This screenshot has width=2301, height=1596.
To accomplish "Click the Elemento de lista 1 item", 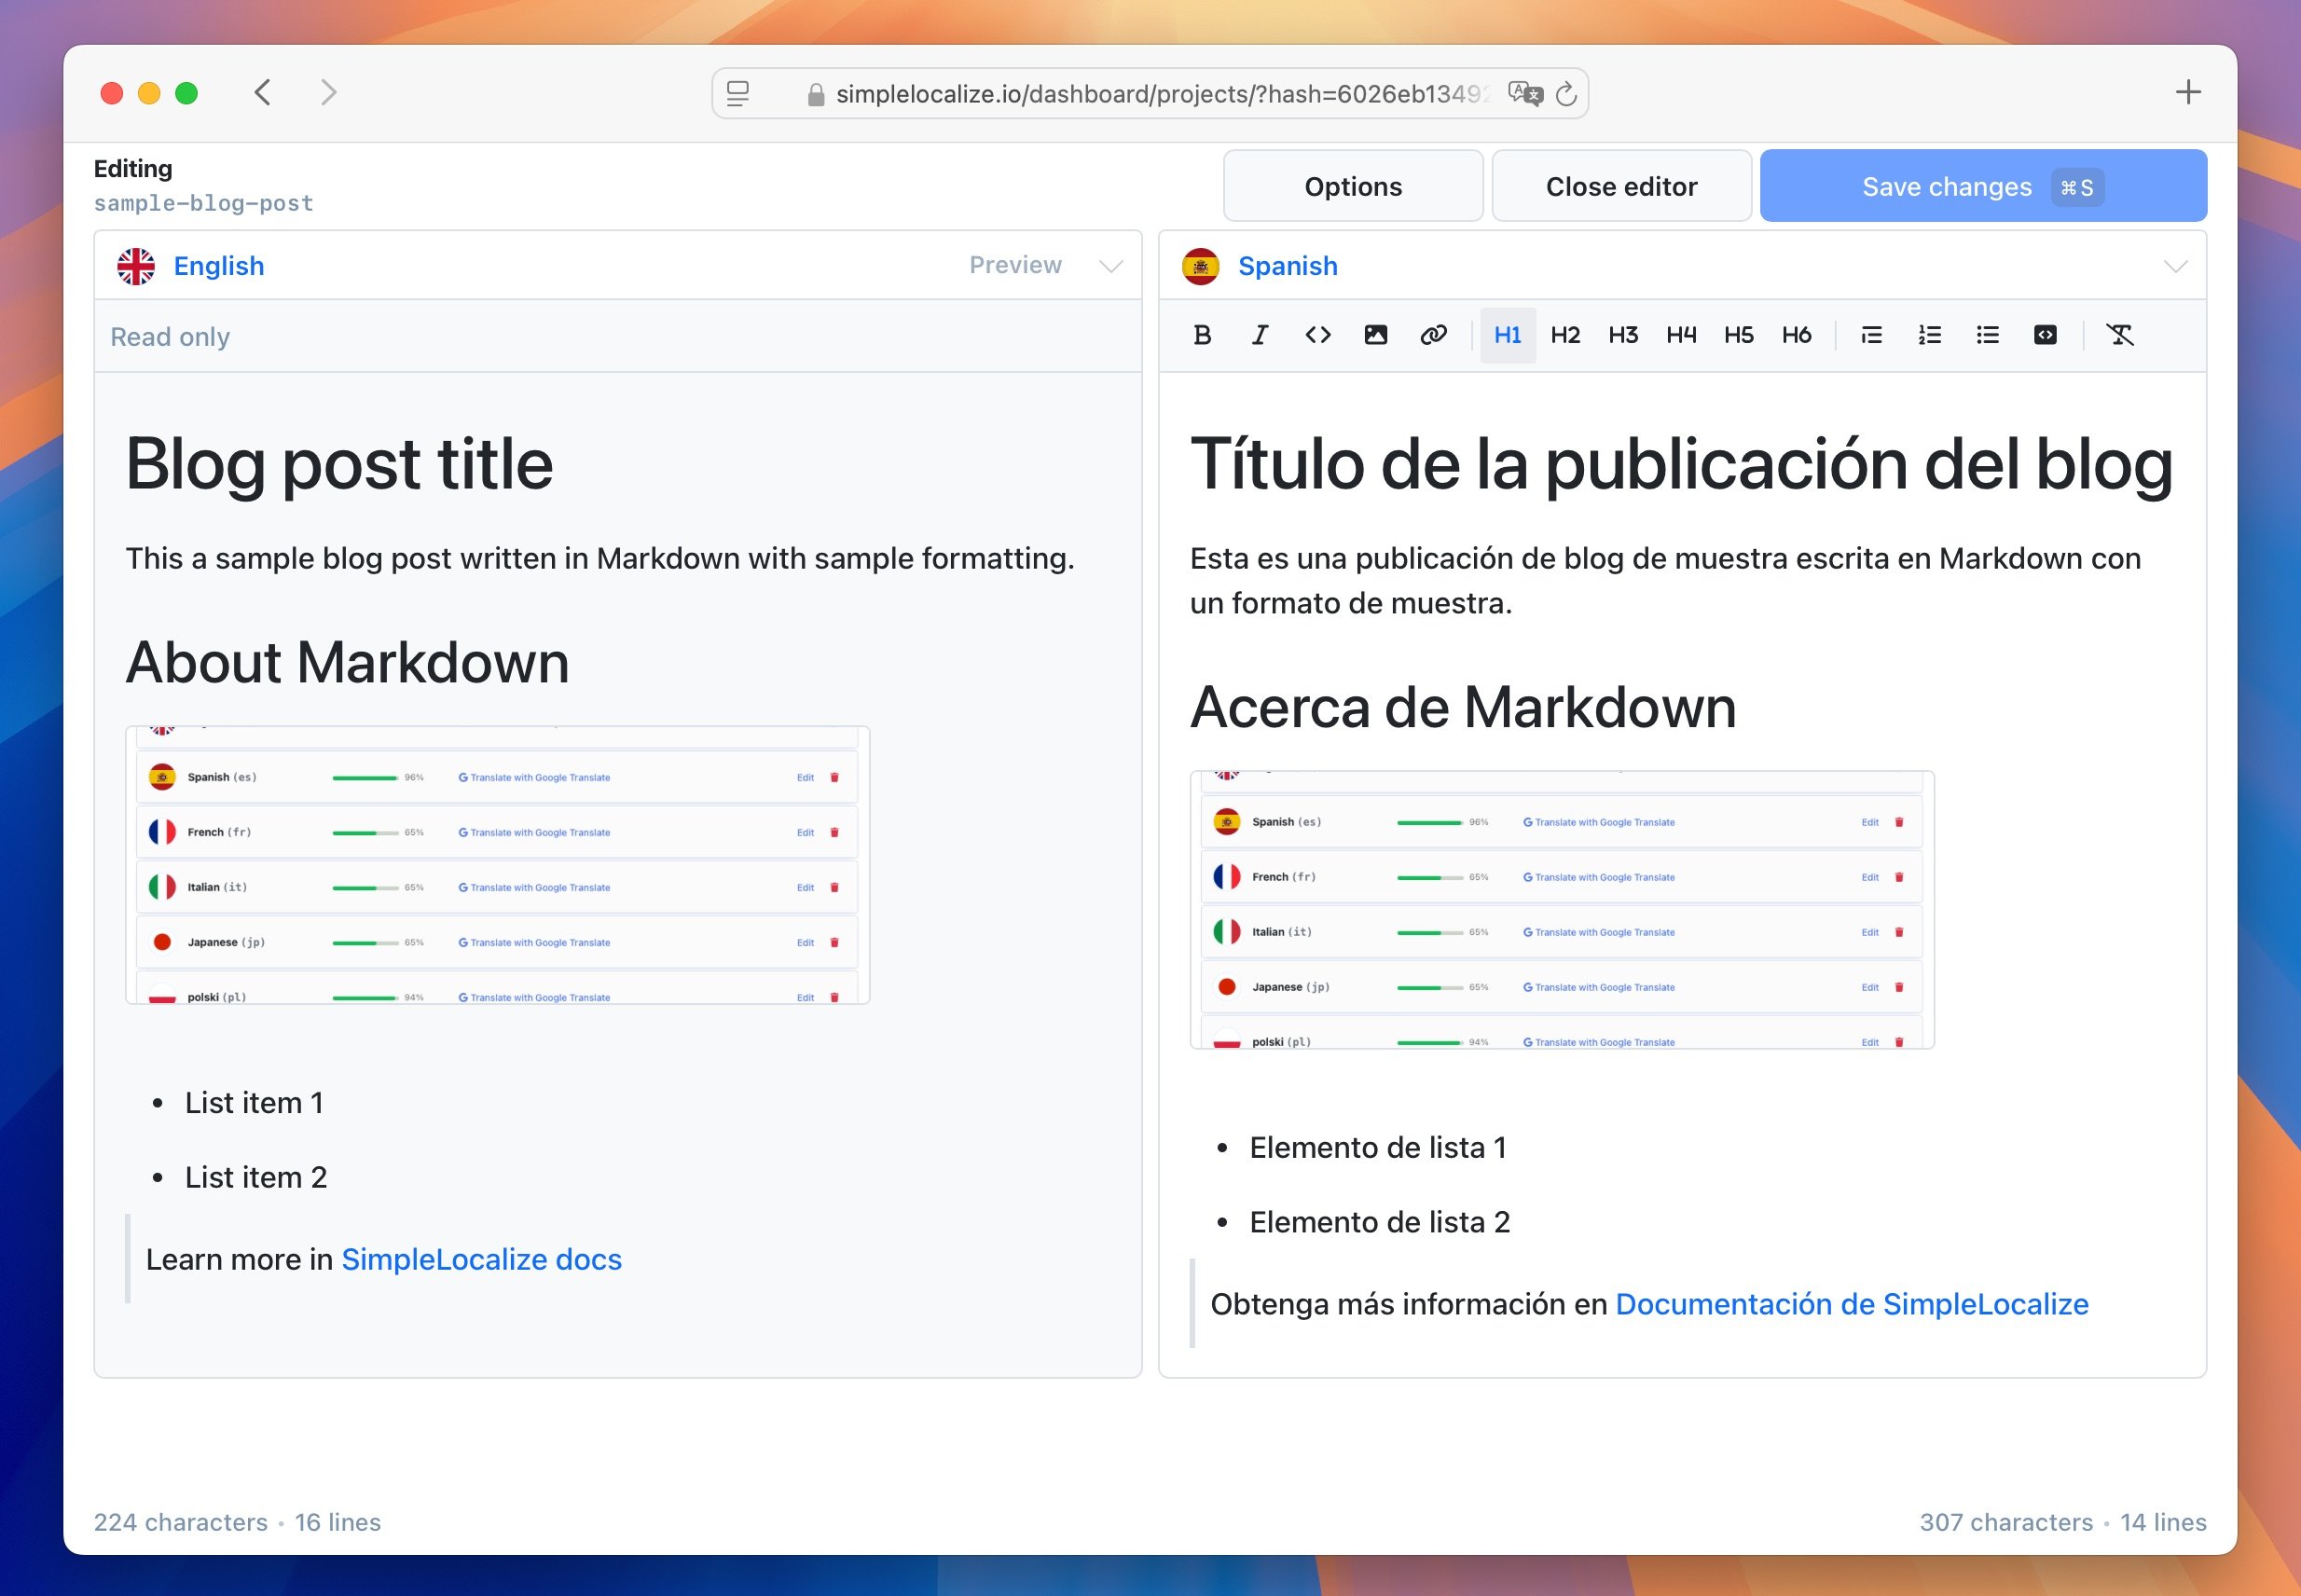I will pos(1377,1147).
